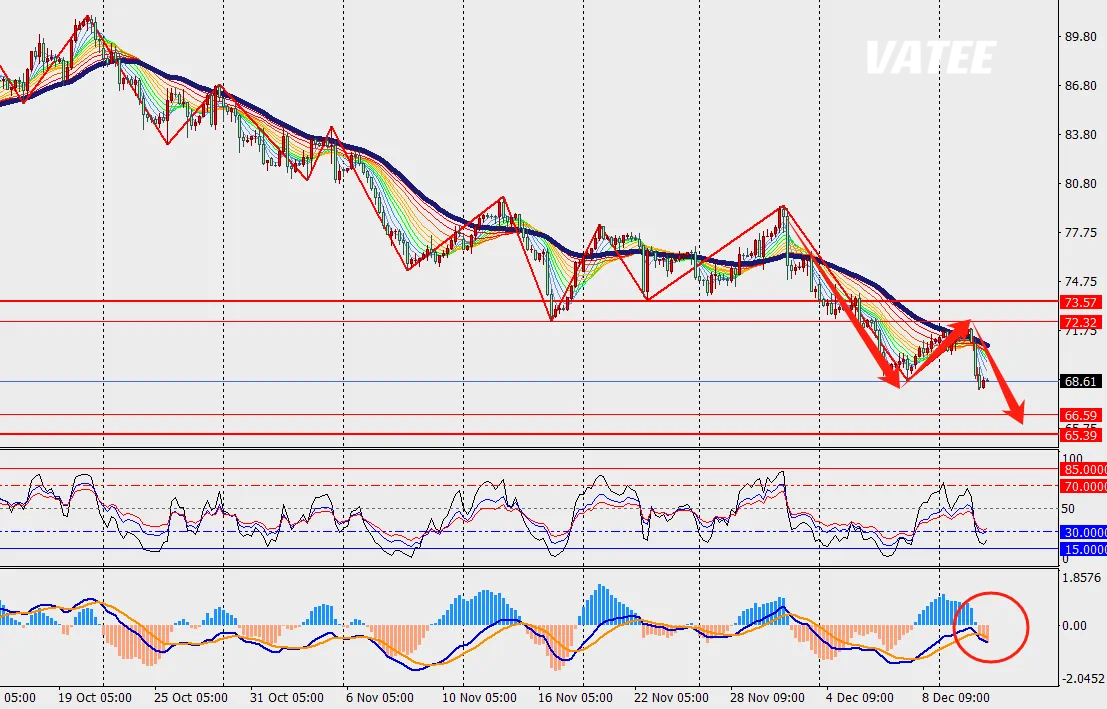Click the 89.80 price axis value
The width and height of the screenshot is (1107, 709).
coord(1079,37)
